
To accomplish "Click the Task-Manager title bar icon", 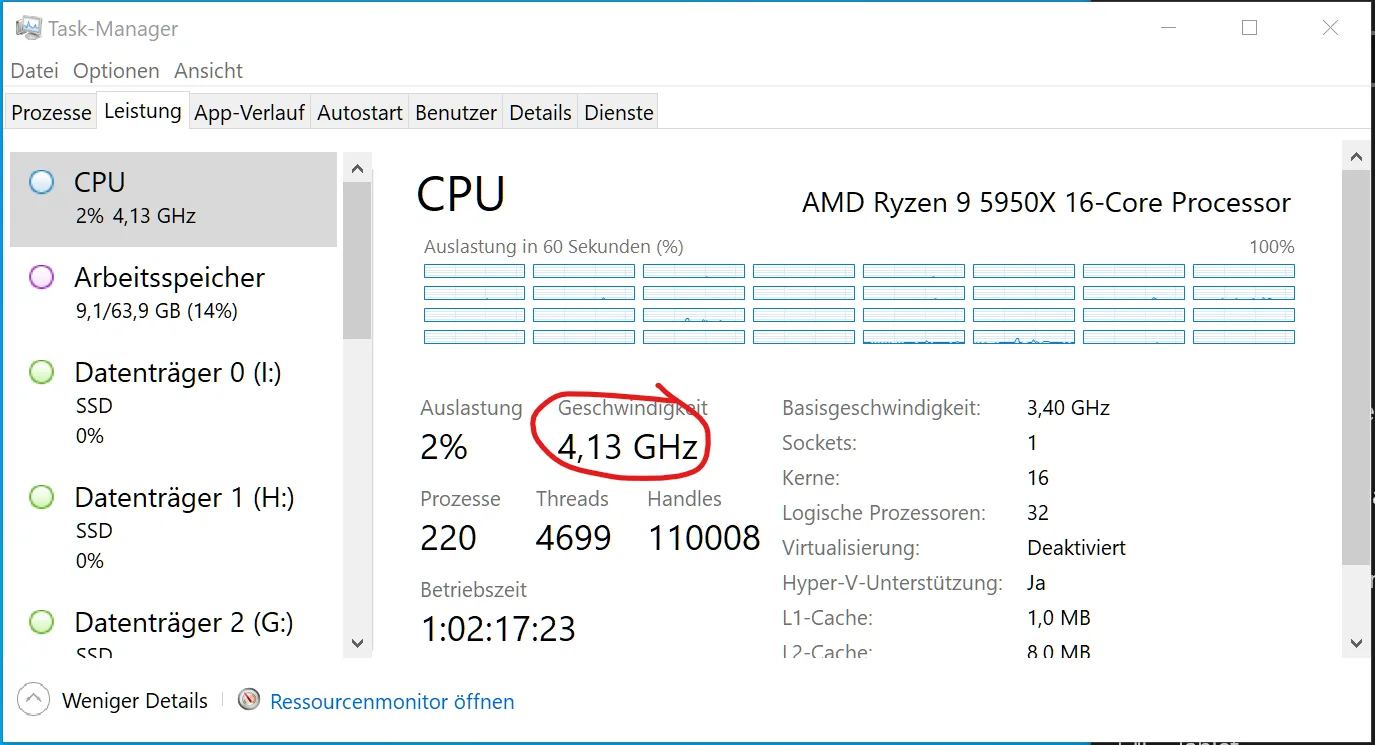I will point(28,28).
